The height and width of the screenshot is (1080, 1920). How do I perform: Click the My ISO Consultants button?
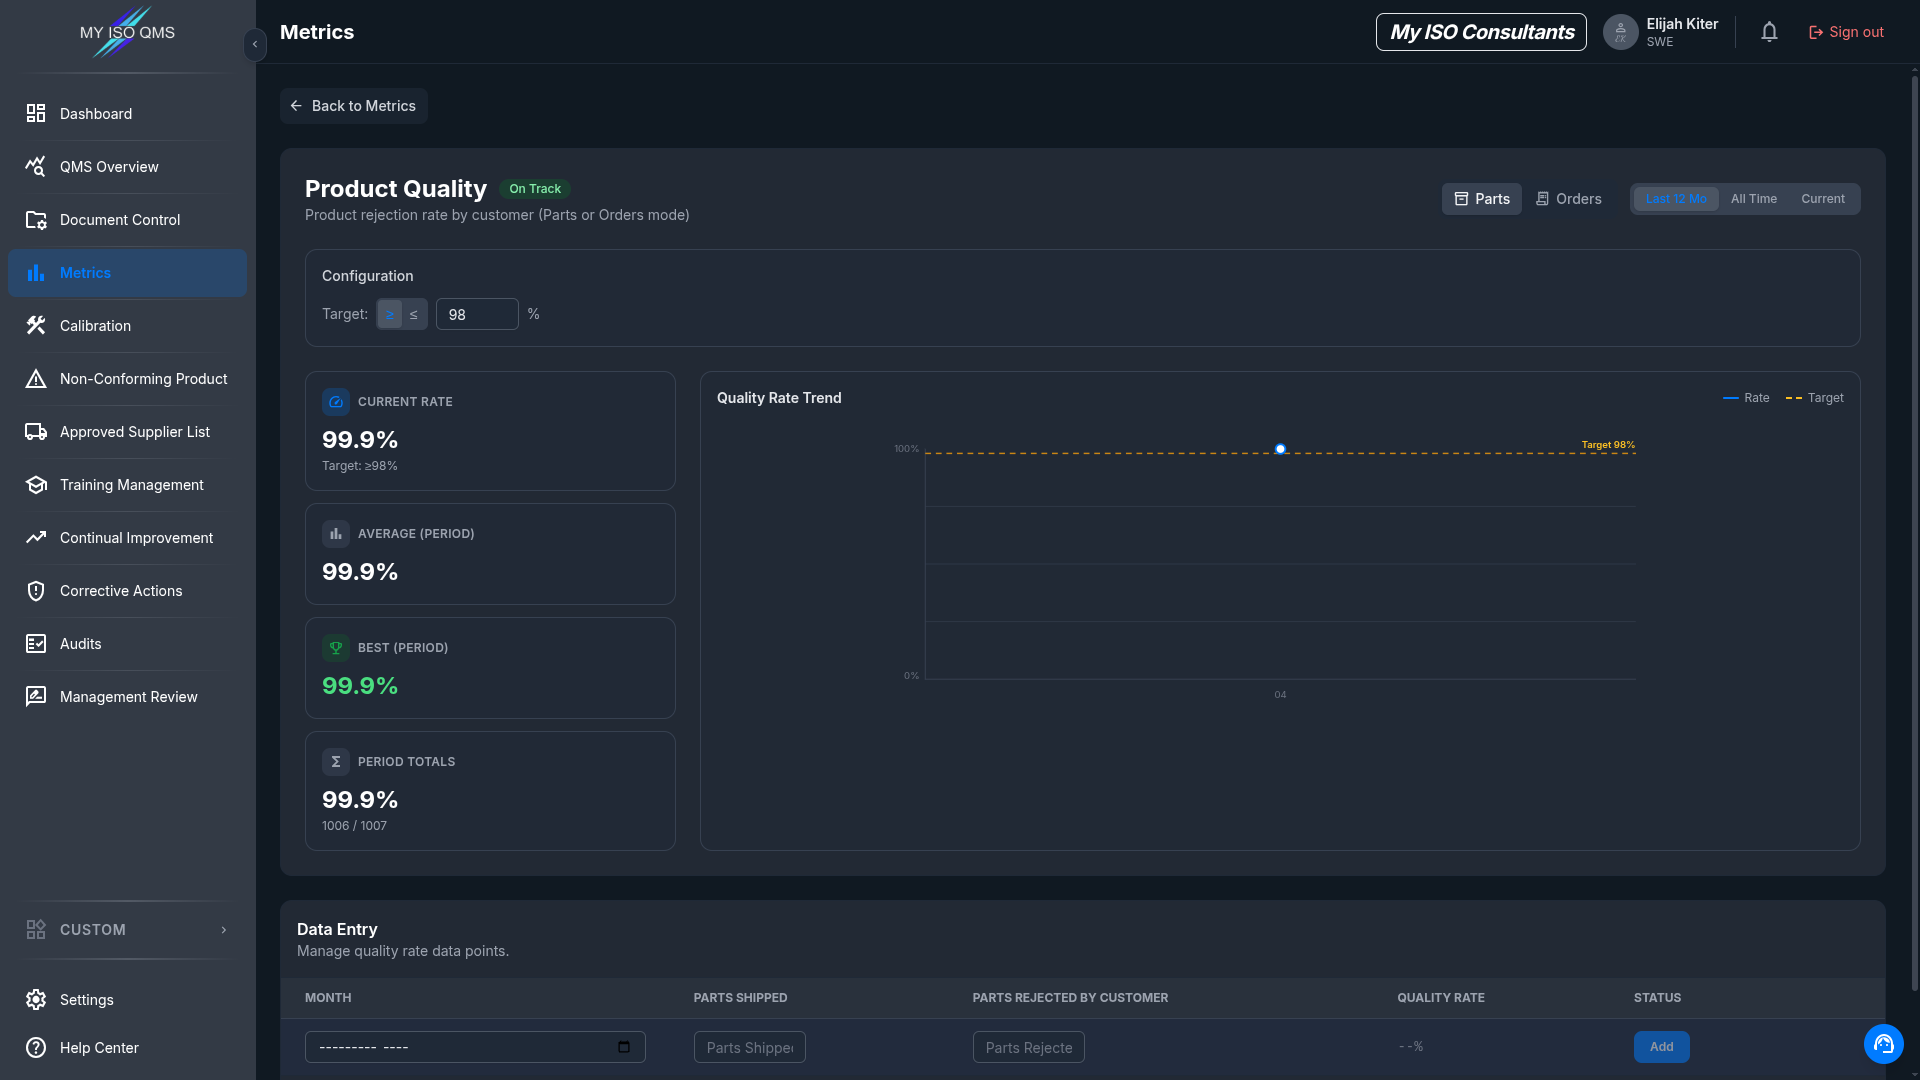[1481, 32]
